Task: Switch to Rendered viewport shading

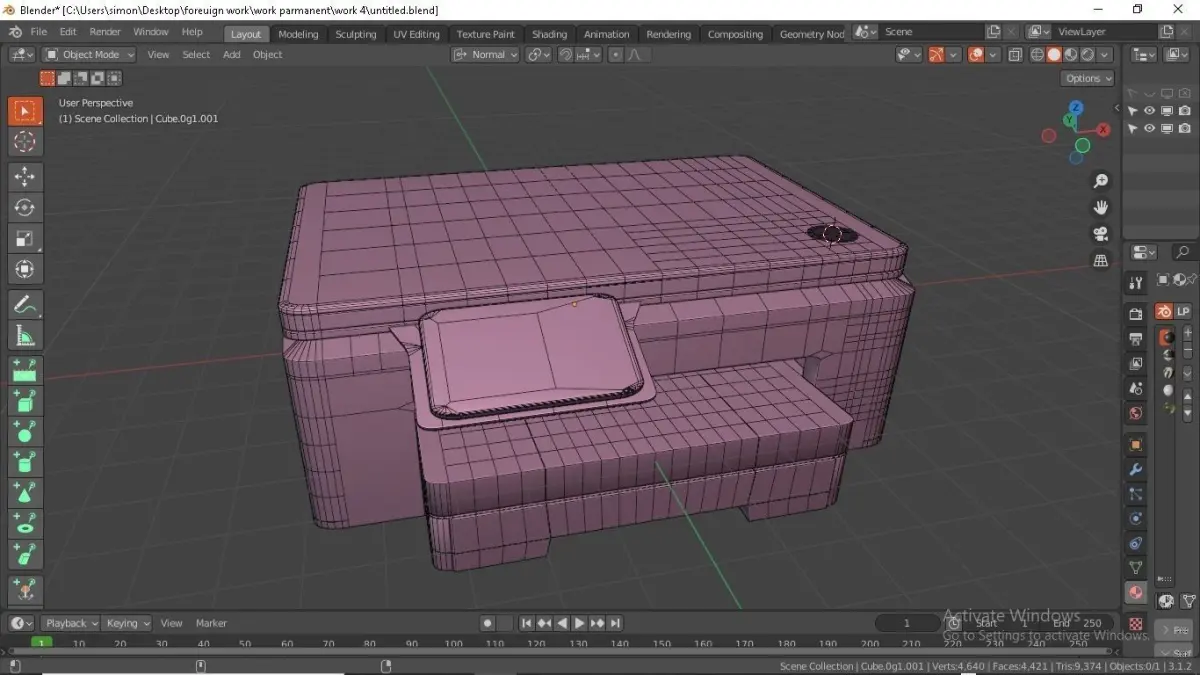Action: (x=1086, y=55)
